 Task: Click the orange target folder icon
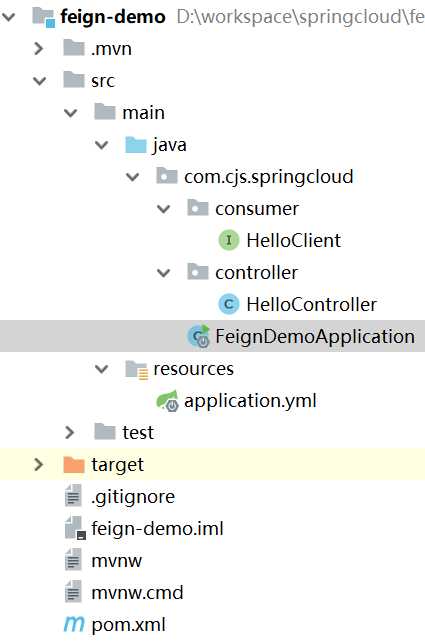[74, 464]
